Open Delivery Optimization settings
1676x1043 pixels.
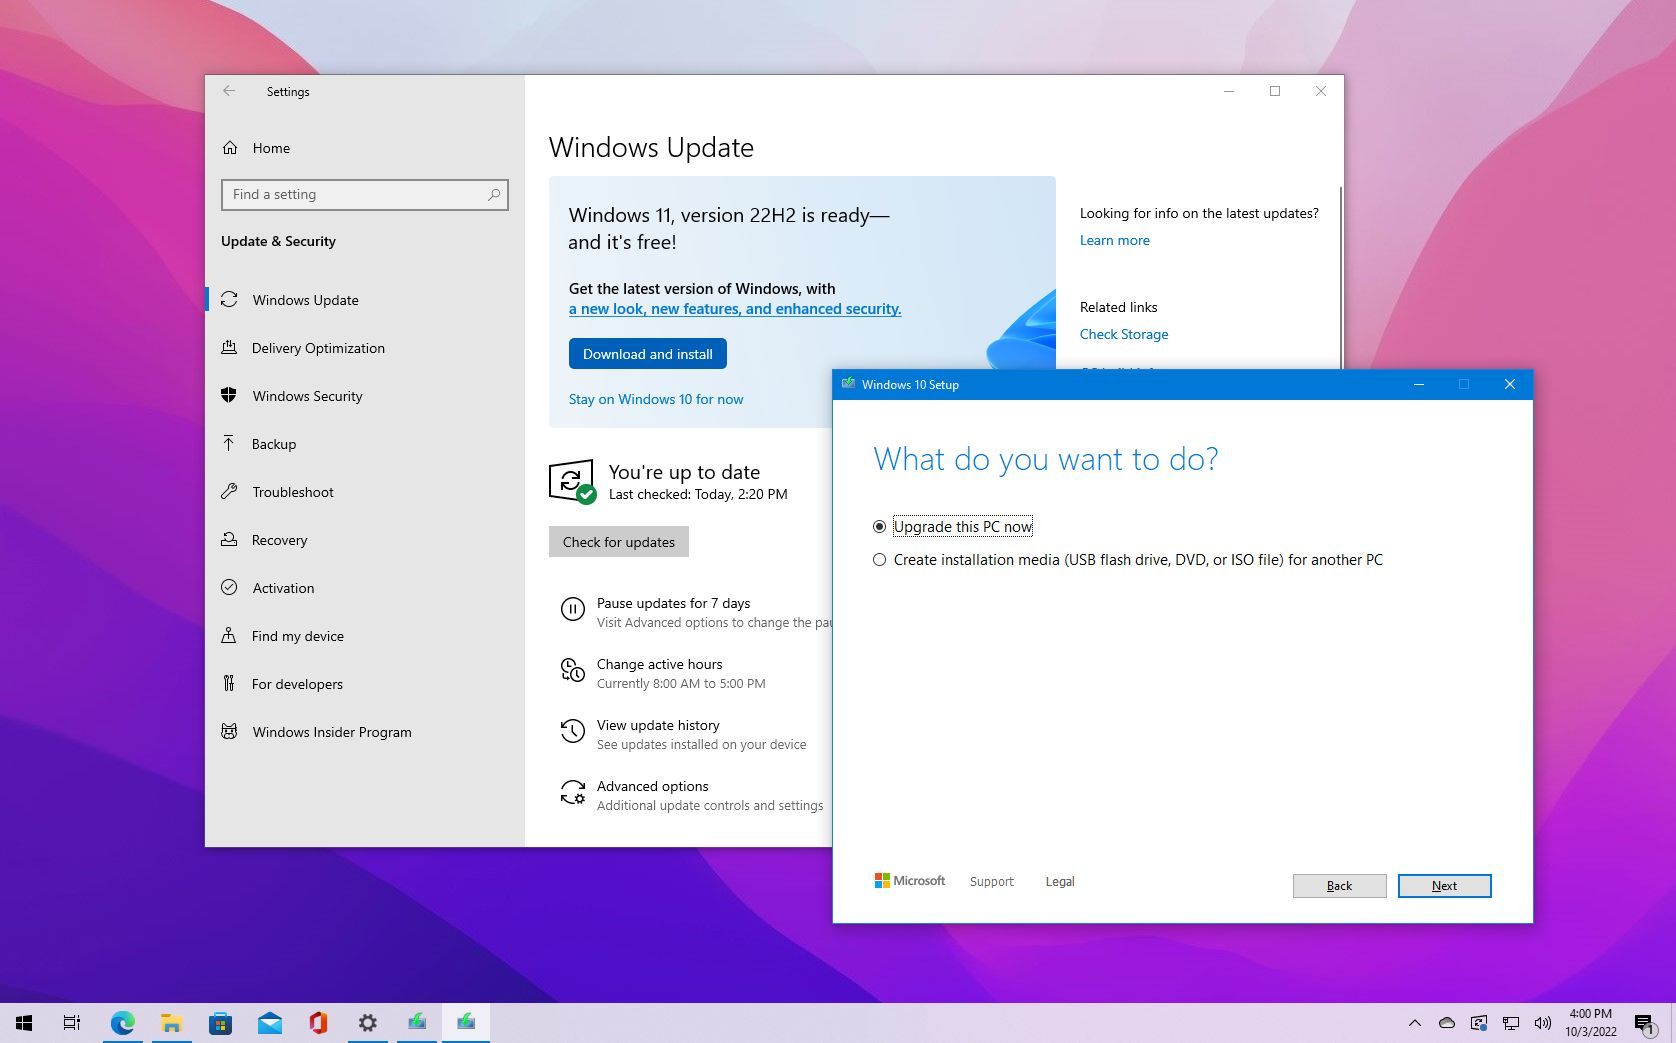pyautogui.click(x=318, y=348)
